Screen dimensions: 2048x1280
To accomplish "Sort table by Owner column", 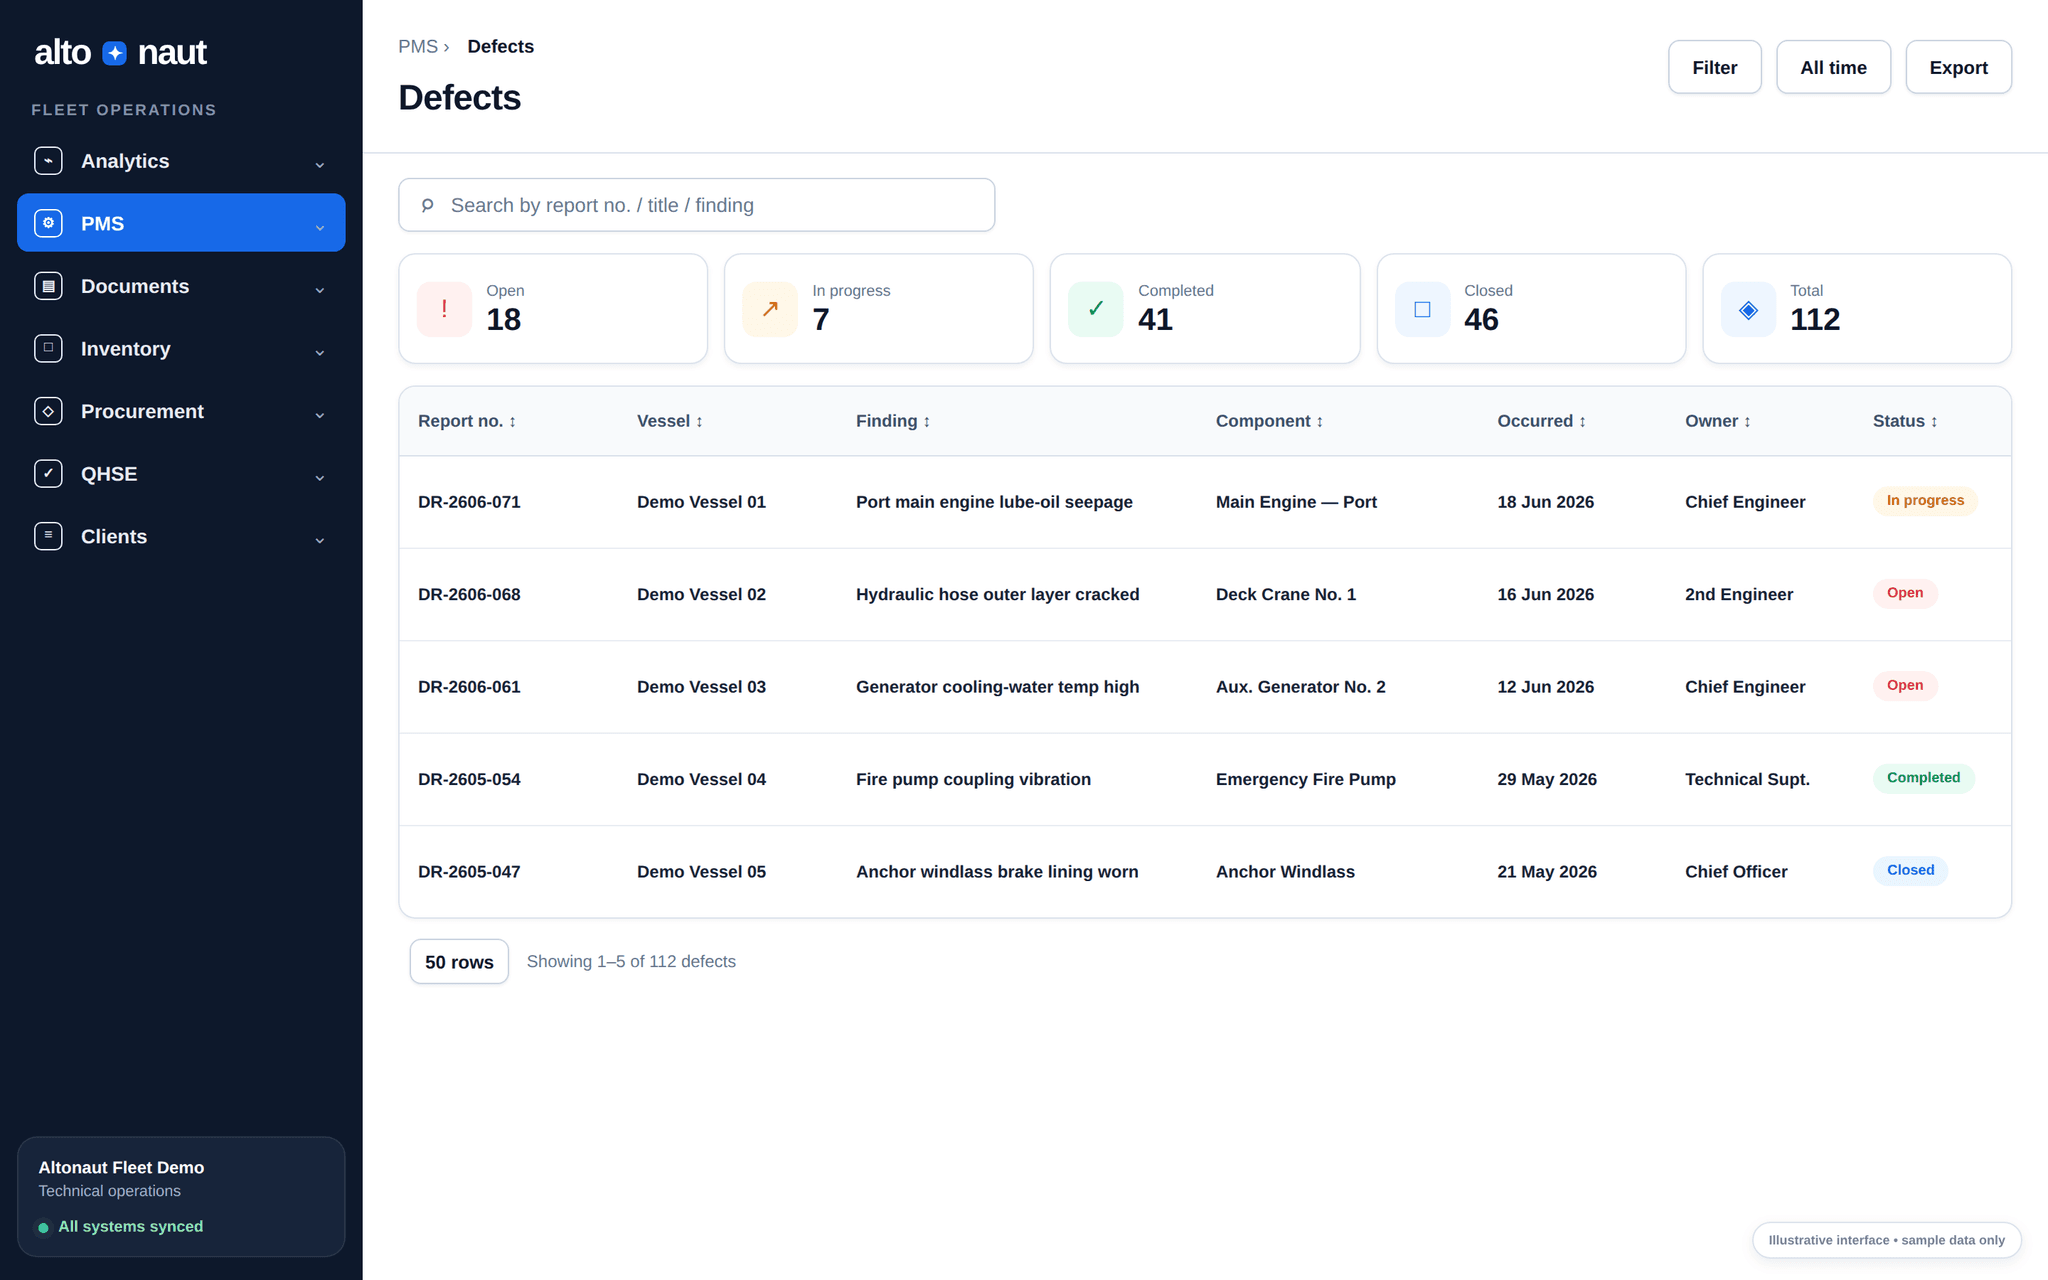I will (1717, 421).
